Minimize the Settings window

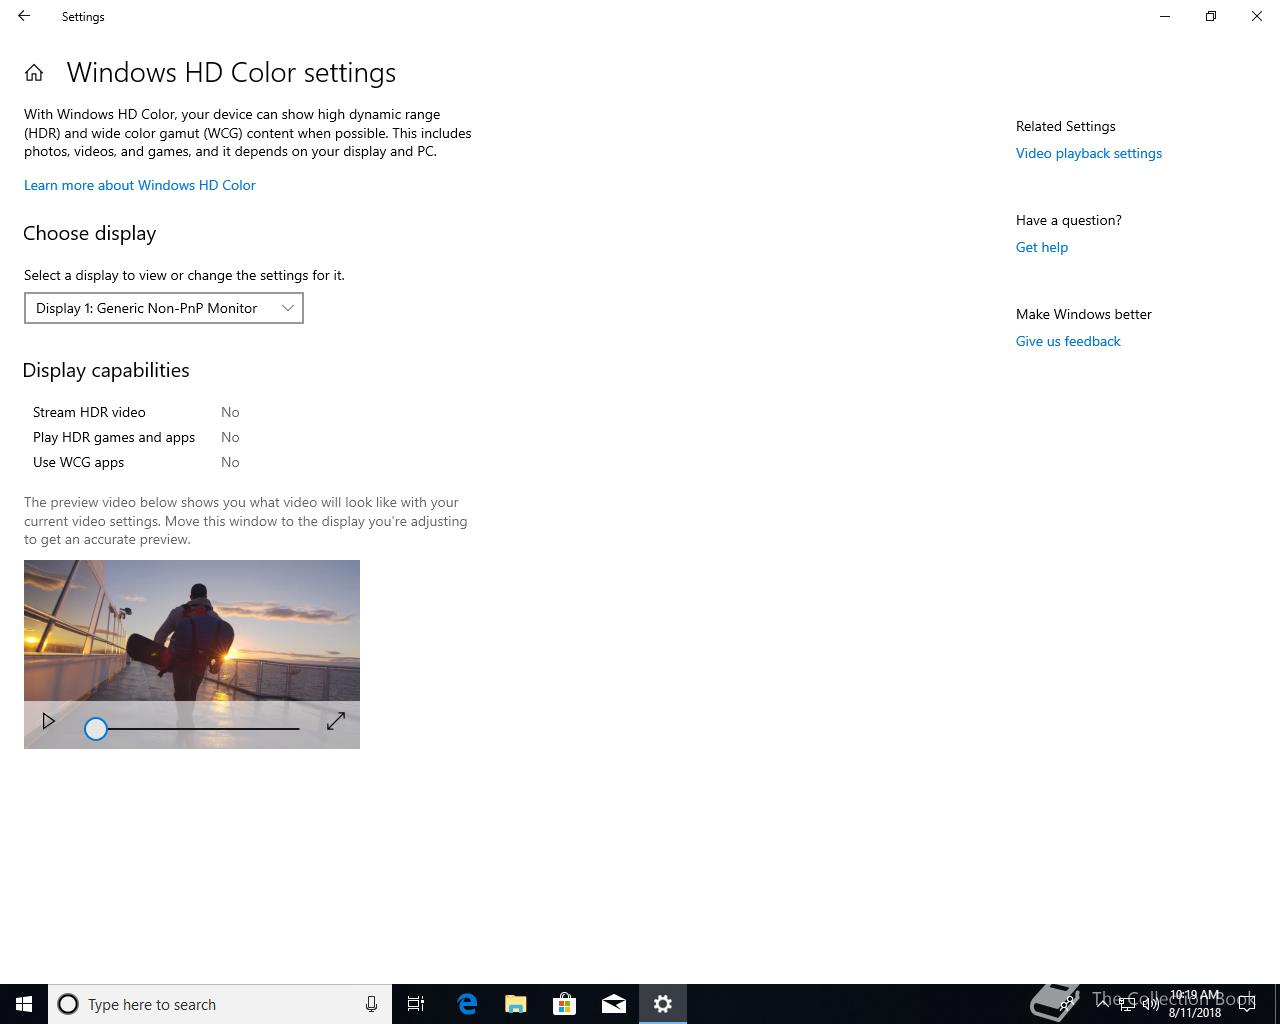pos(1165,16)
